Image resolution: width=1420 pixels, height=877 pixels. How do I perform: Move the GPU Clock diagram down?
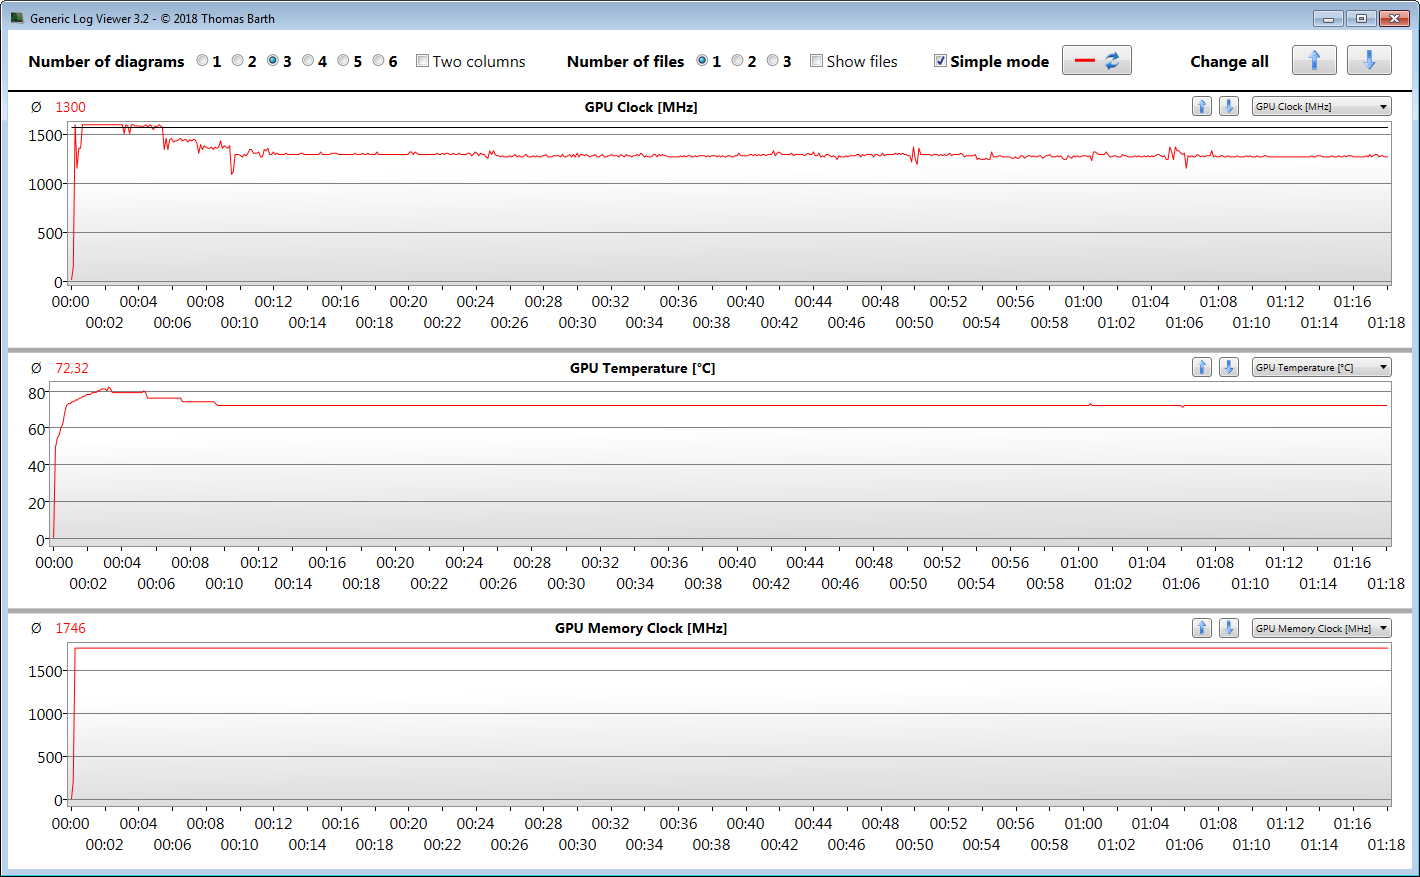tap(1230, 106)
